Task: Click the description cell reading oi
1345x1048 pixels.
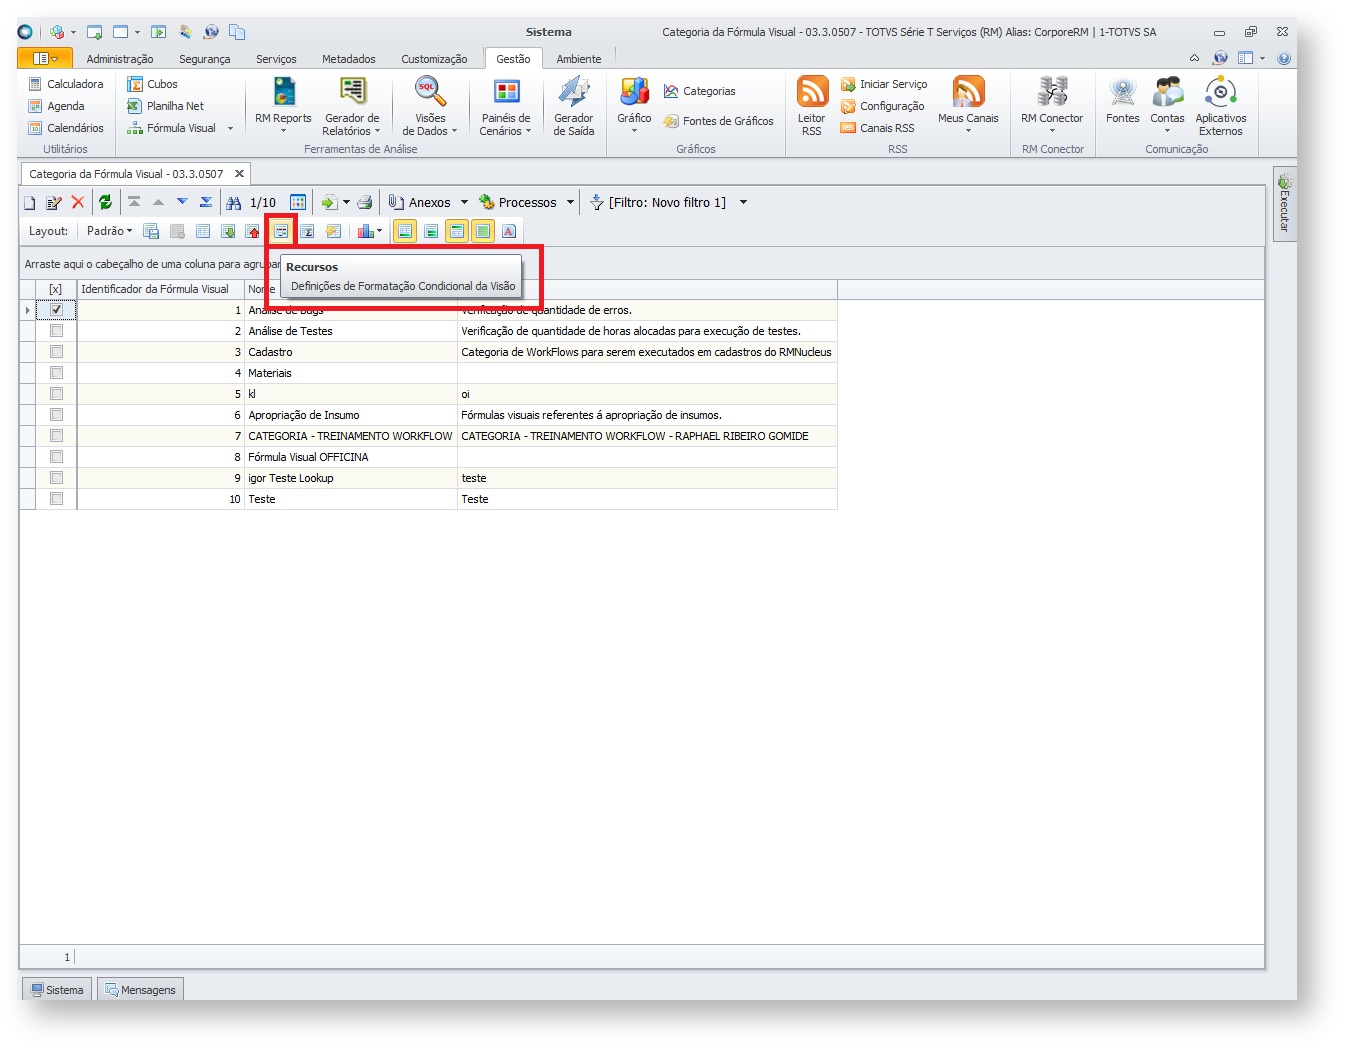Action: (x=647, y=394)
